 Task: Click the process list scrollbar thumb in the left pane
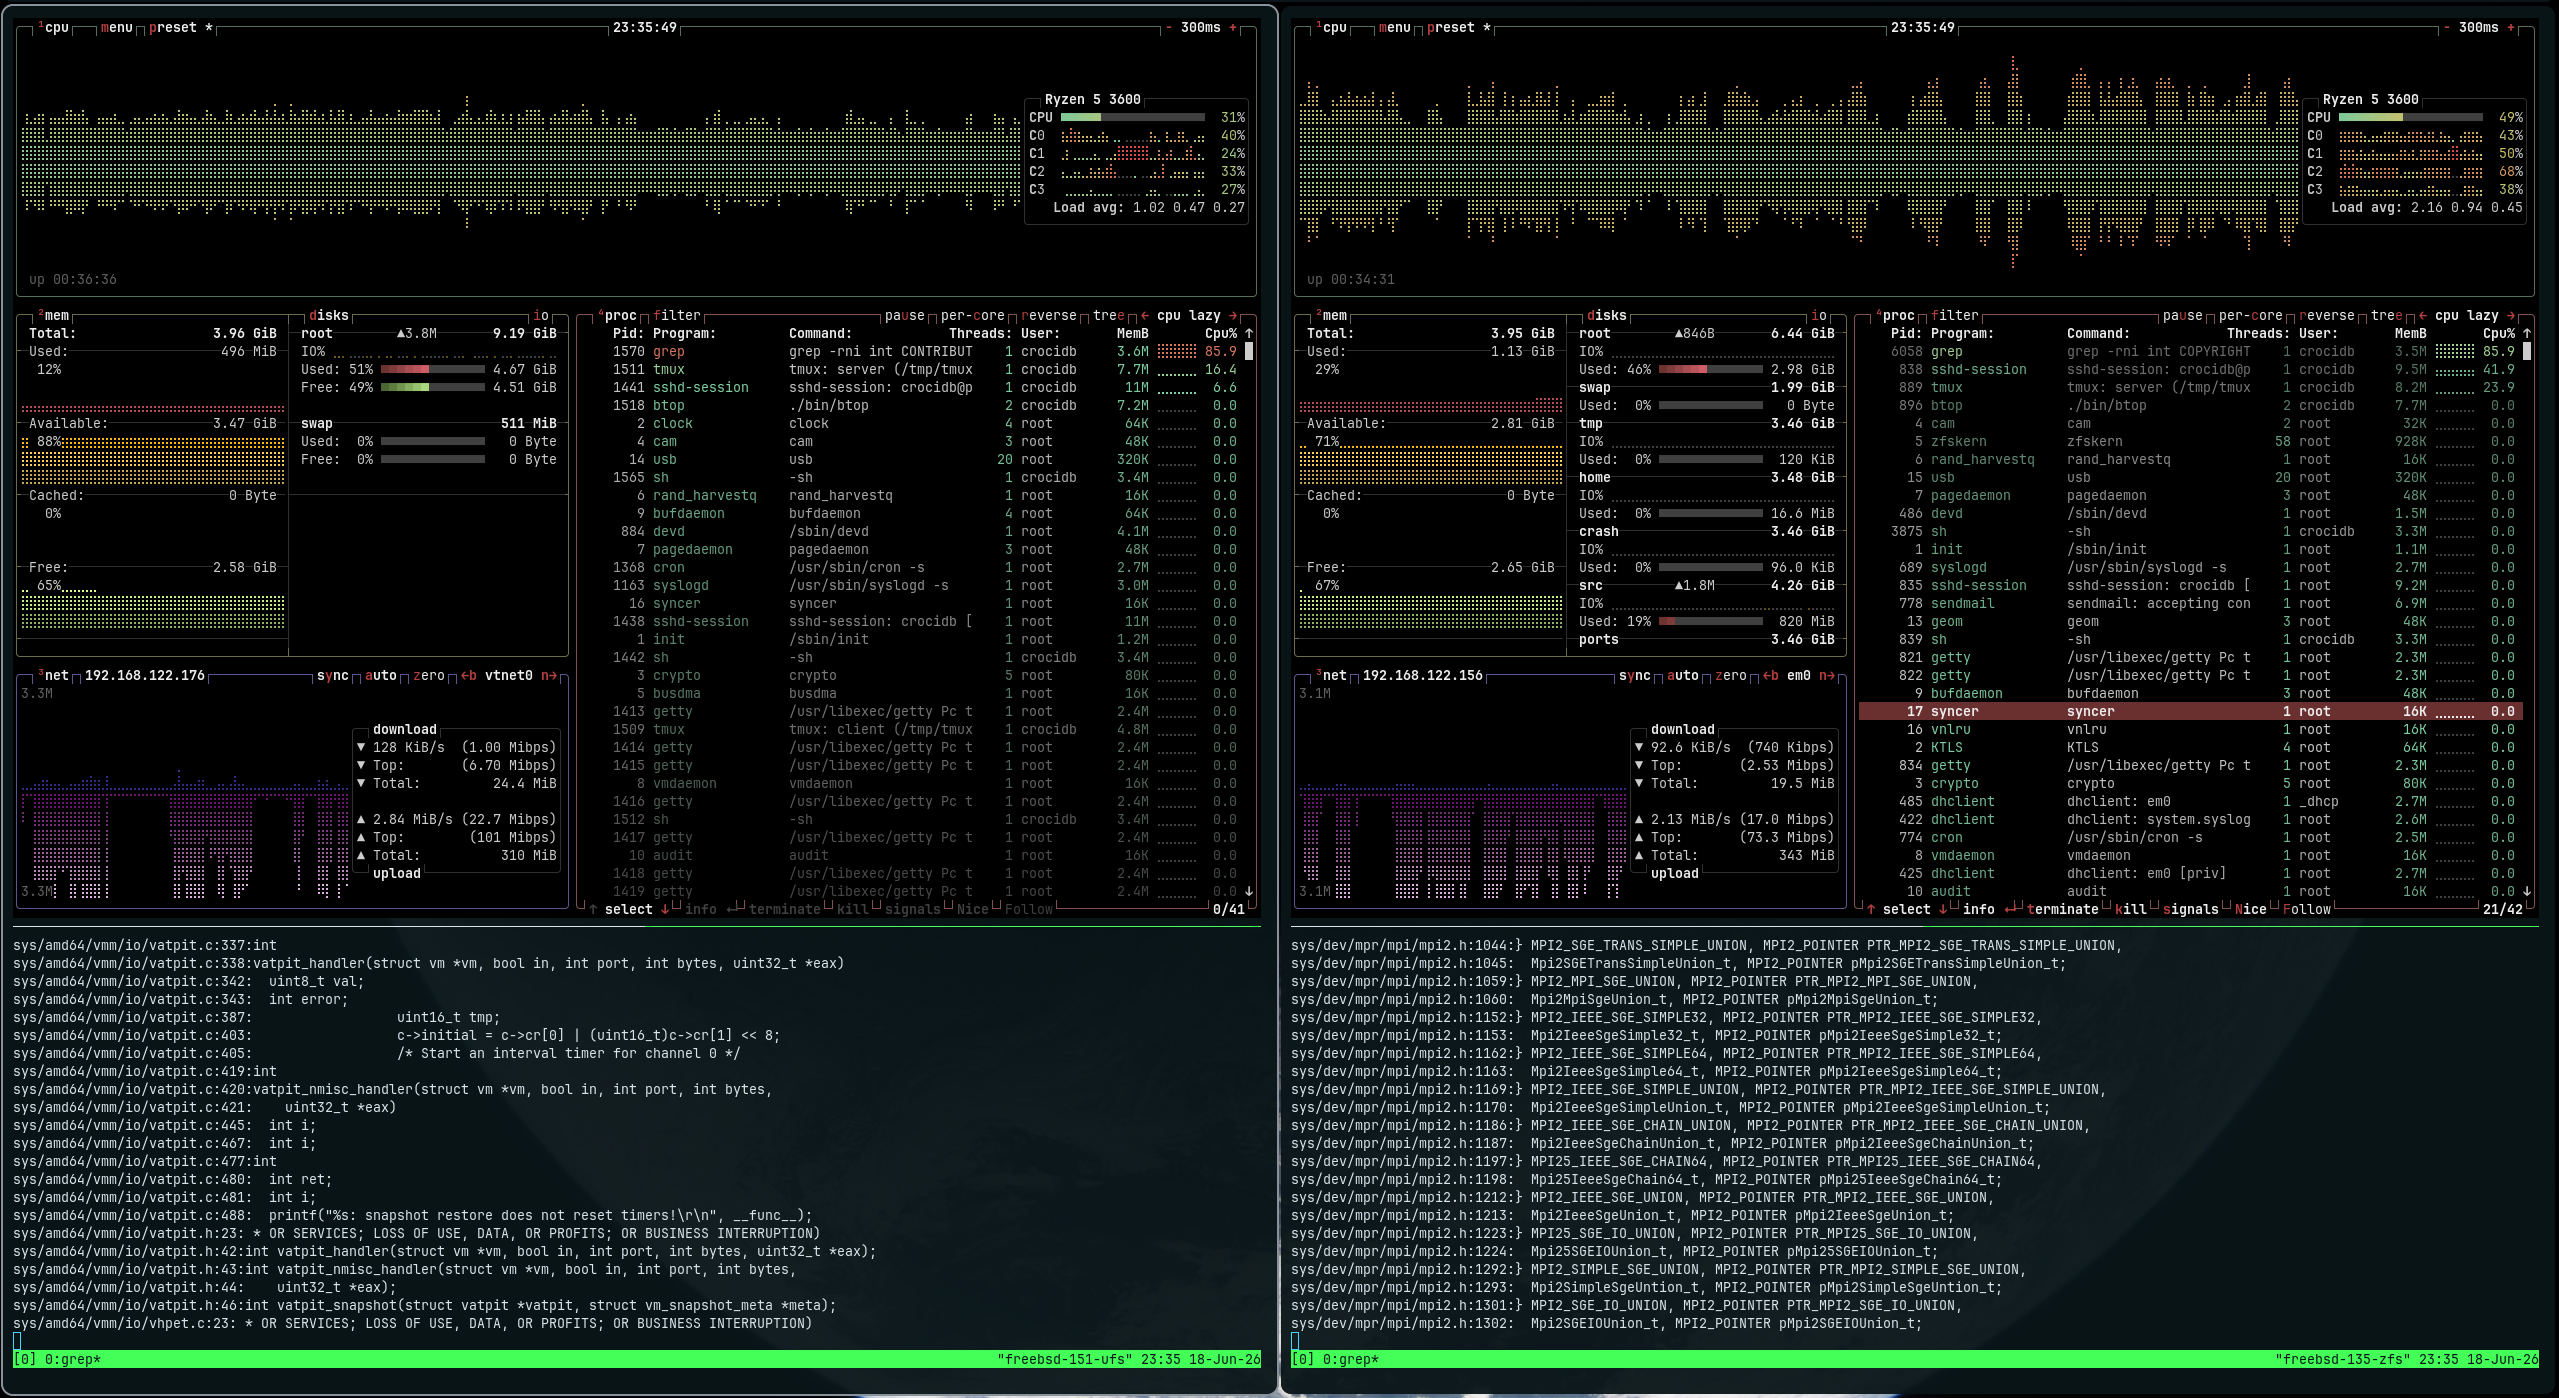pyautogui.click(x=1249, y=352)
